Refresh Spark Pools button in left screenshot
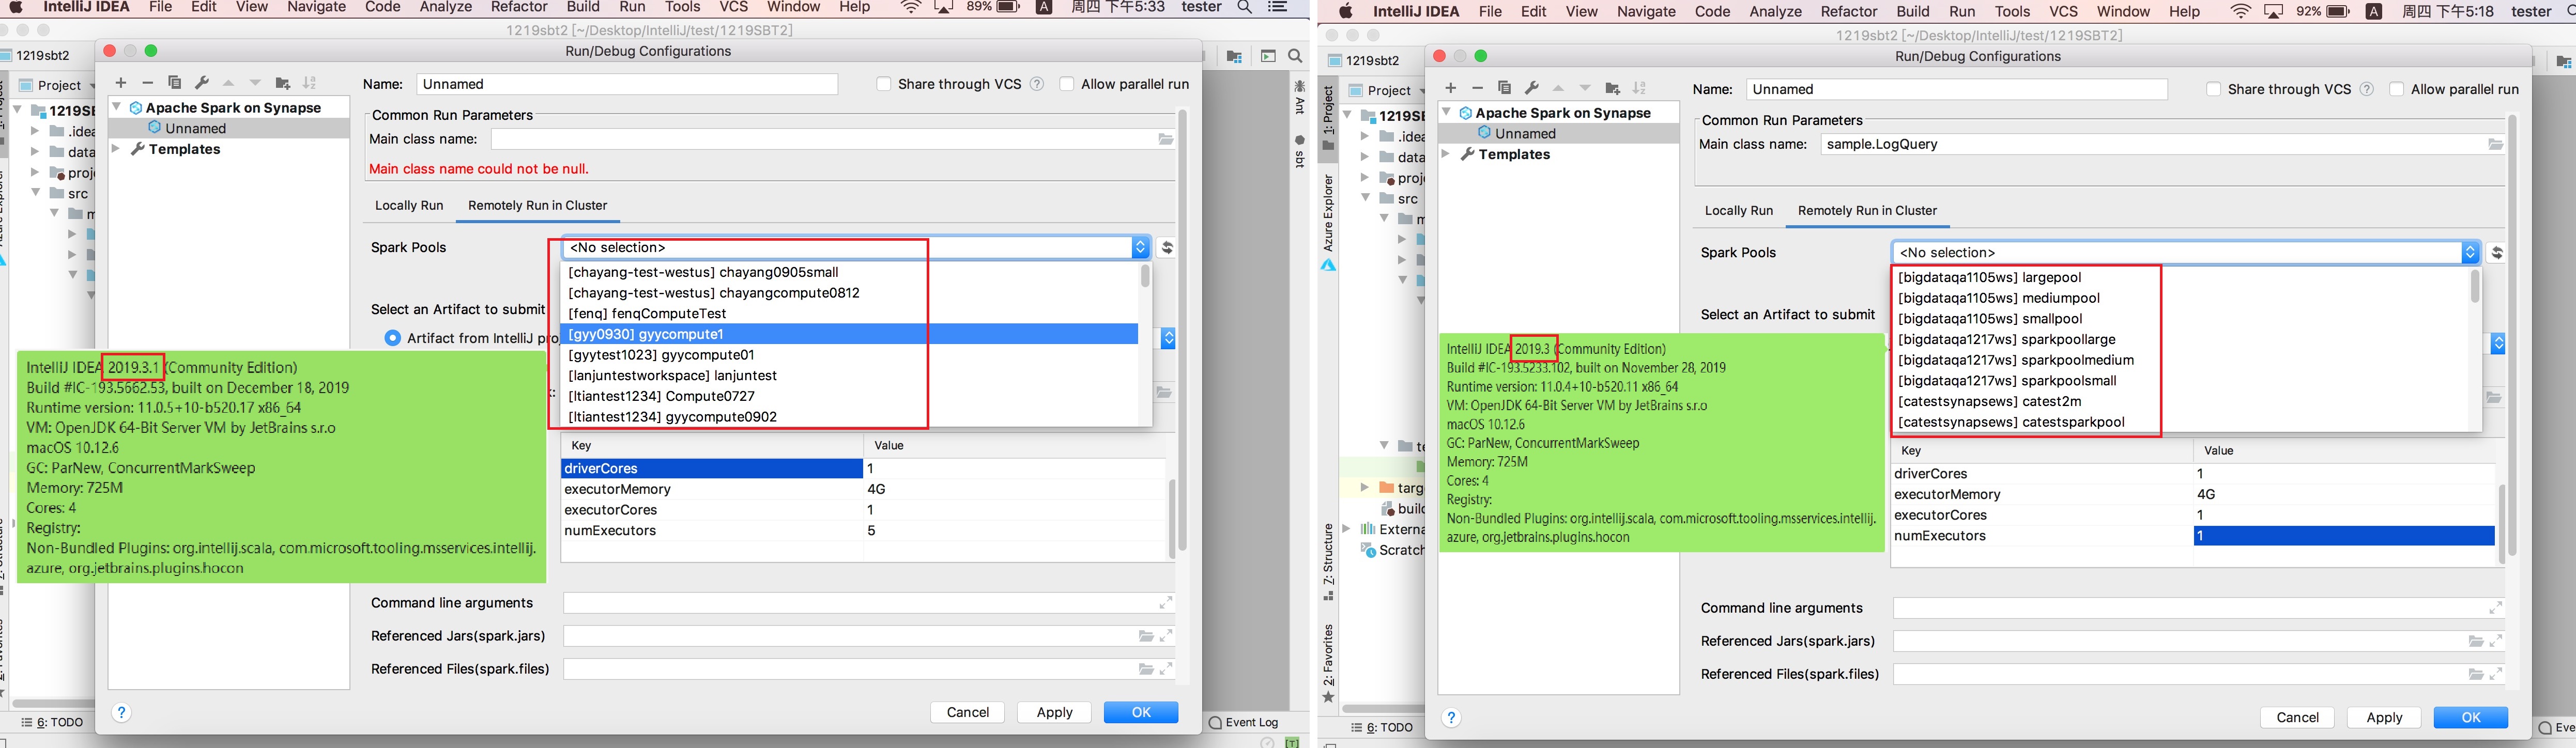This screenshot has height=748, width=2576. 1167,247
